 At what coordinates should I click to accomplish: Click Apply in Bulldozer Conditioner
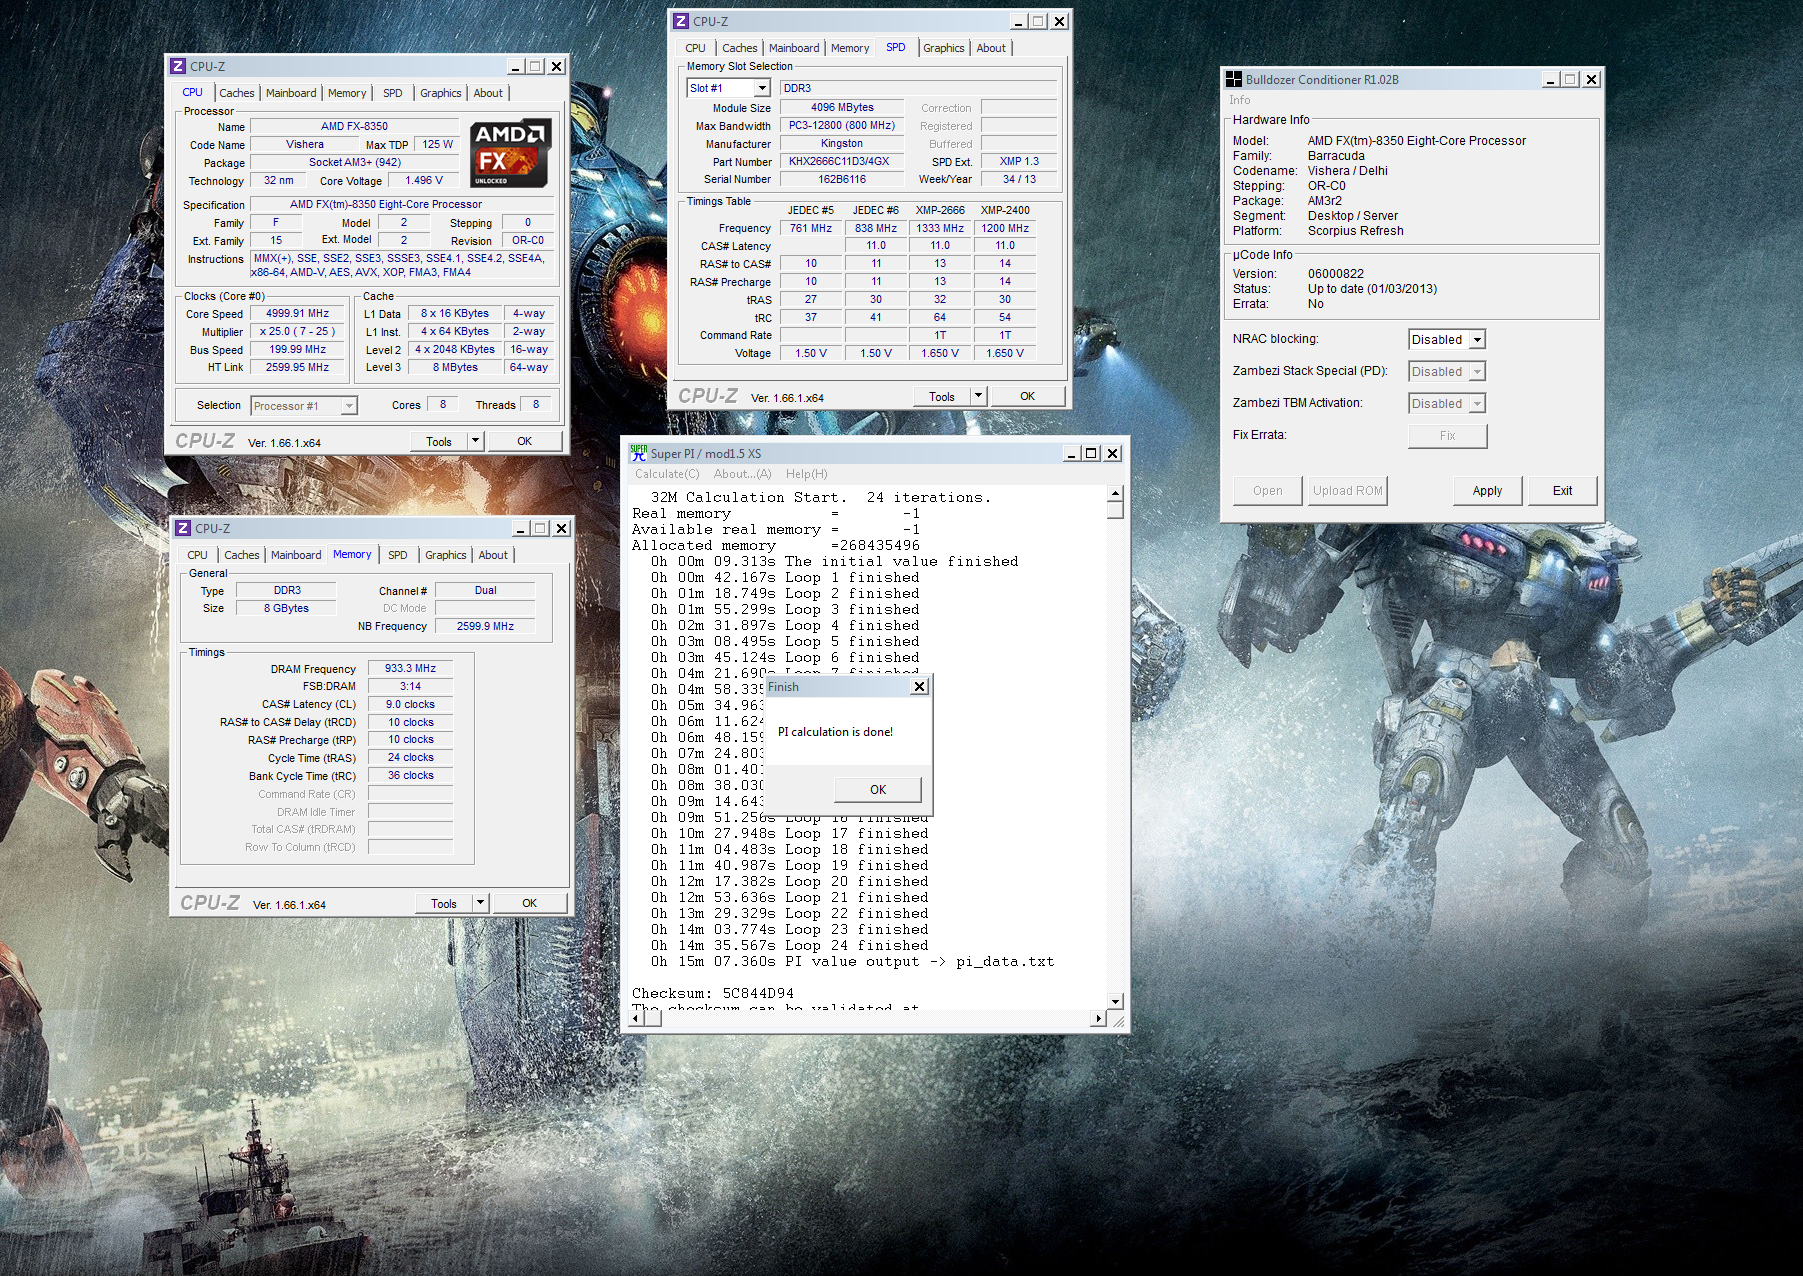pyautogui.click(x=1487, y=490)
